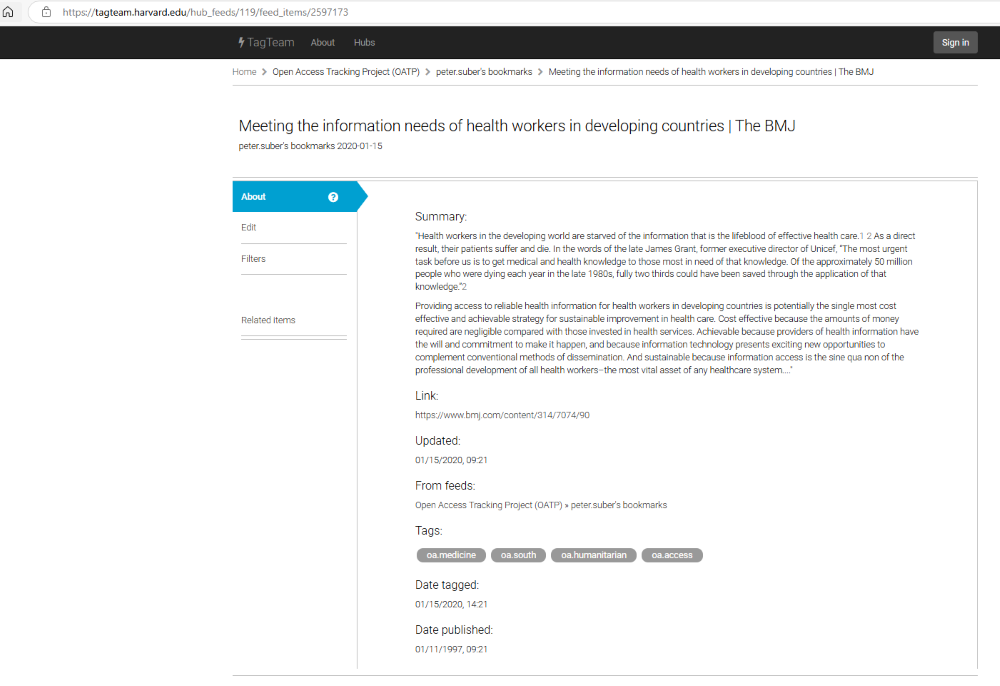Open peter.suber's bookmarks breadcrumb
This screenshot has width=1000, height=686.
point(484,72)
